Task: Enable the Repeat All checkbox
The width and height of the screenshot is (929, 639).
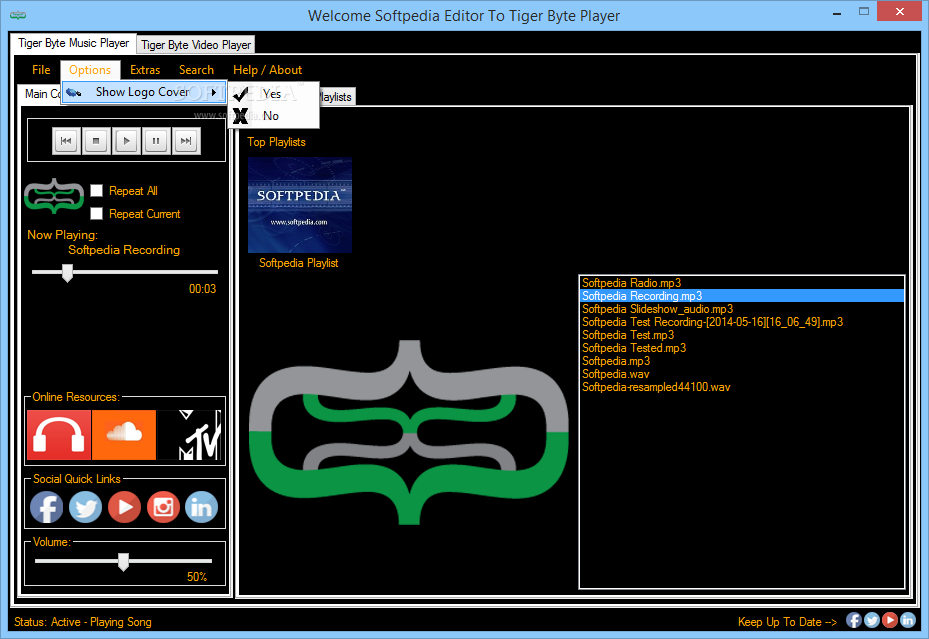Action: click(x=97, y=190)
